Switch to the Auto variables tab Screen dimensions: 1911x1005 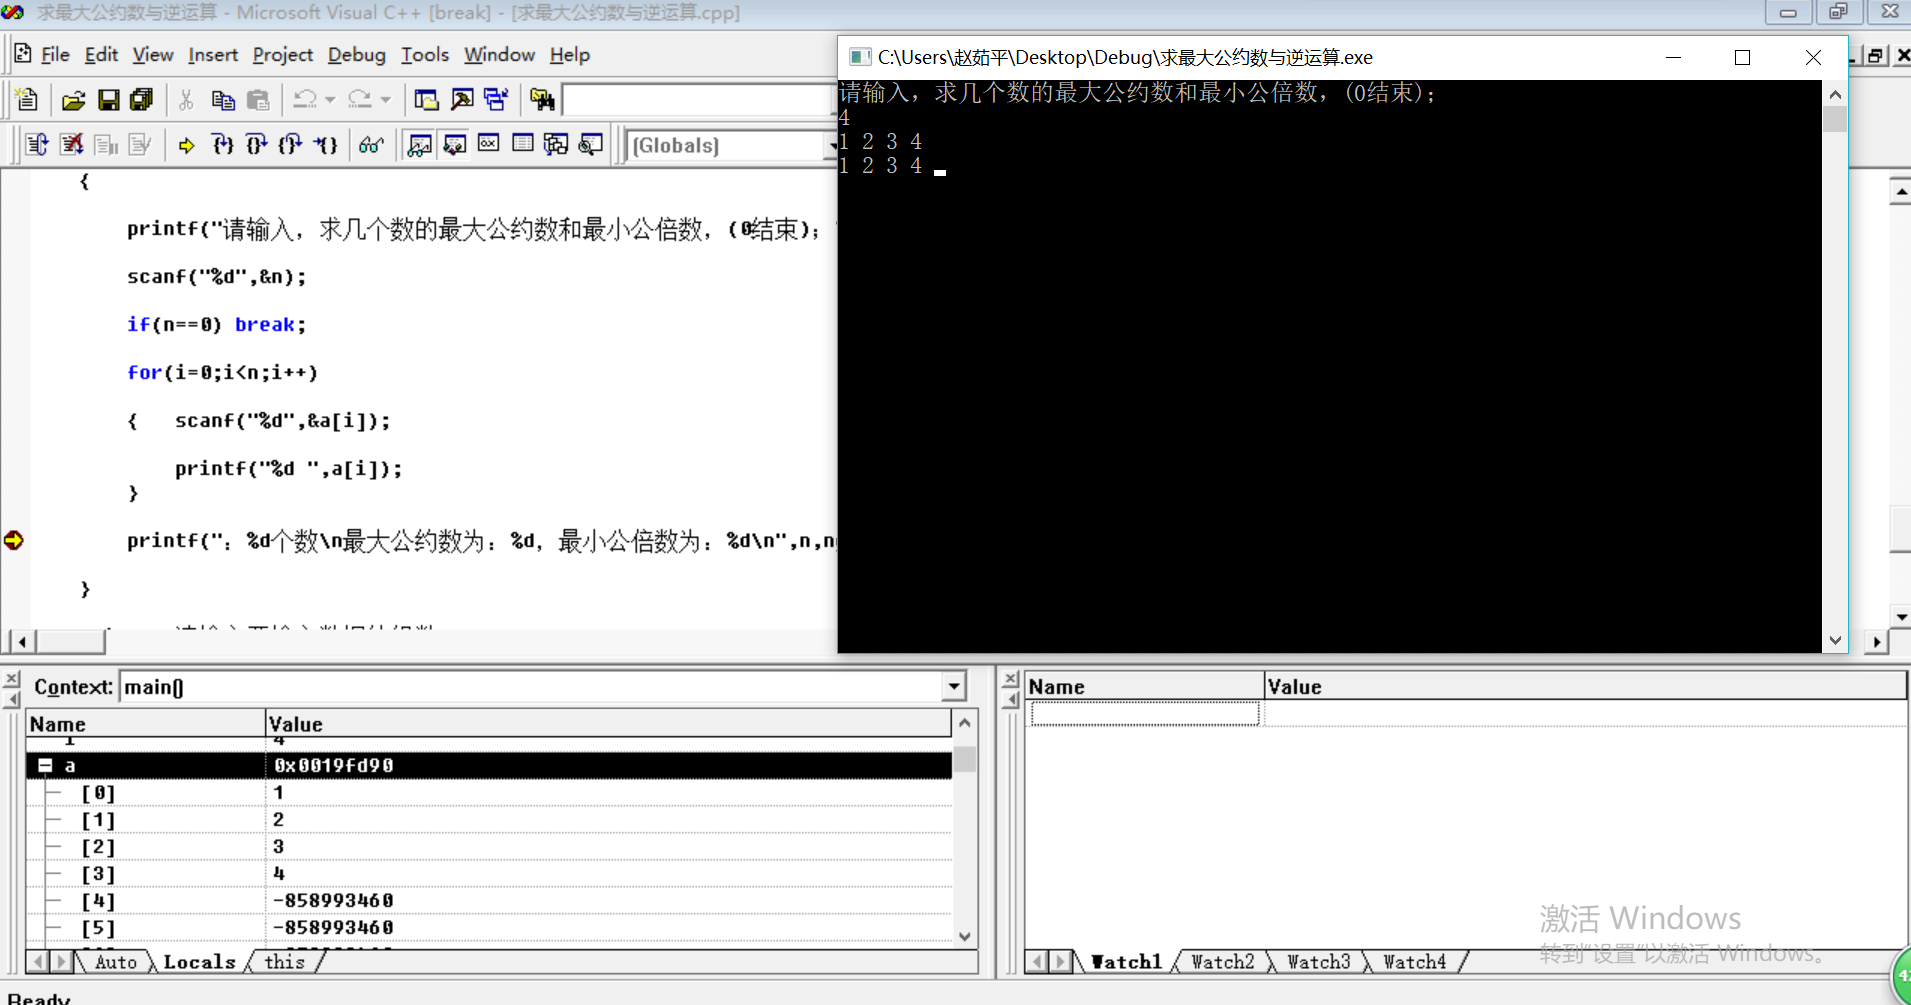pyautogui.click(x=116, y=962)
